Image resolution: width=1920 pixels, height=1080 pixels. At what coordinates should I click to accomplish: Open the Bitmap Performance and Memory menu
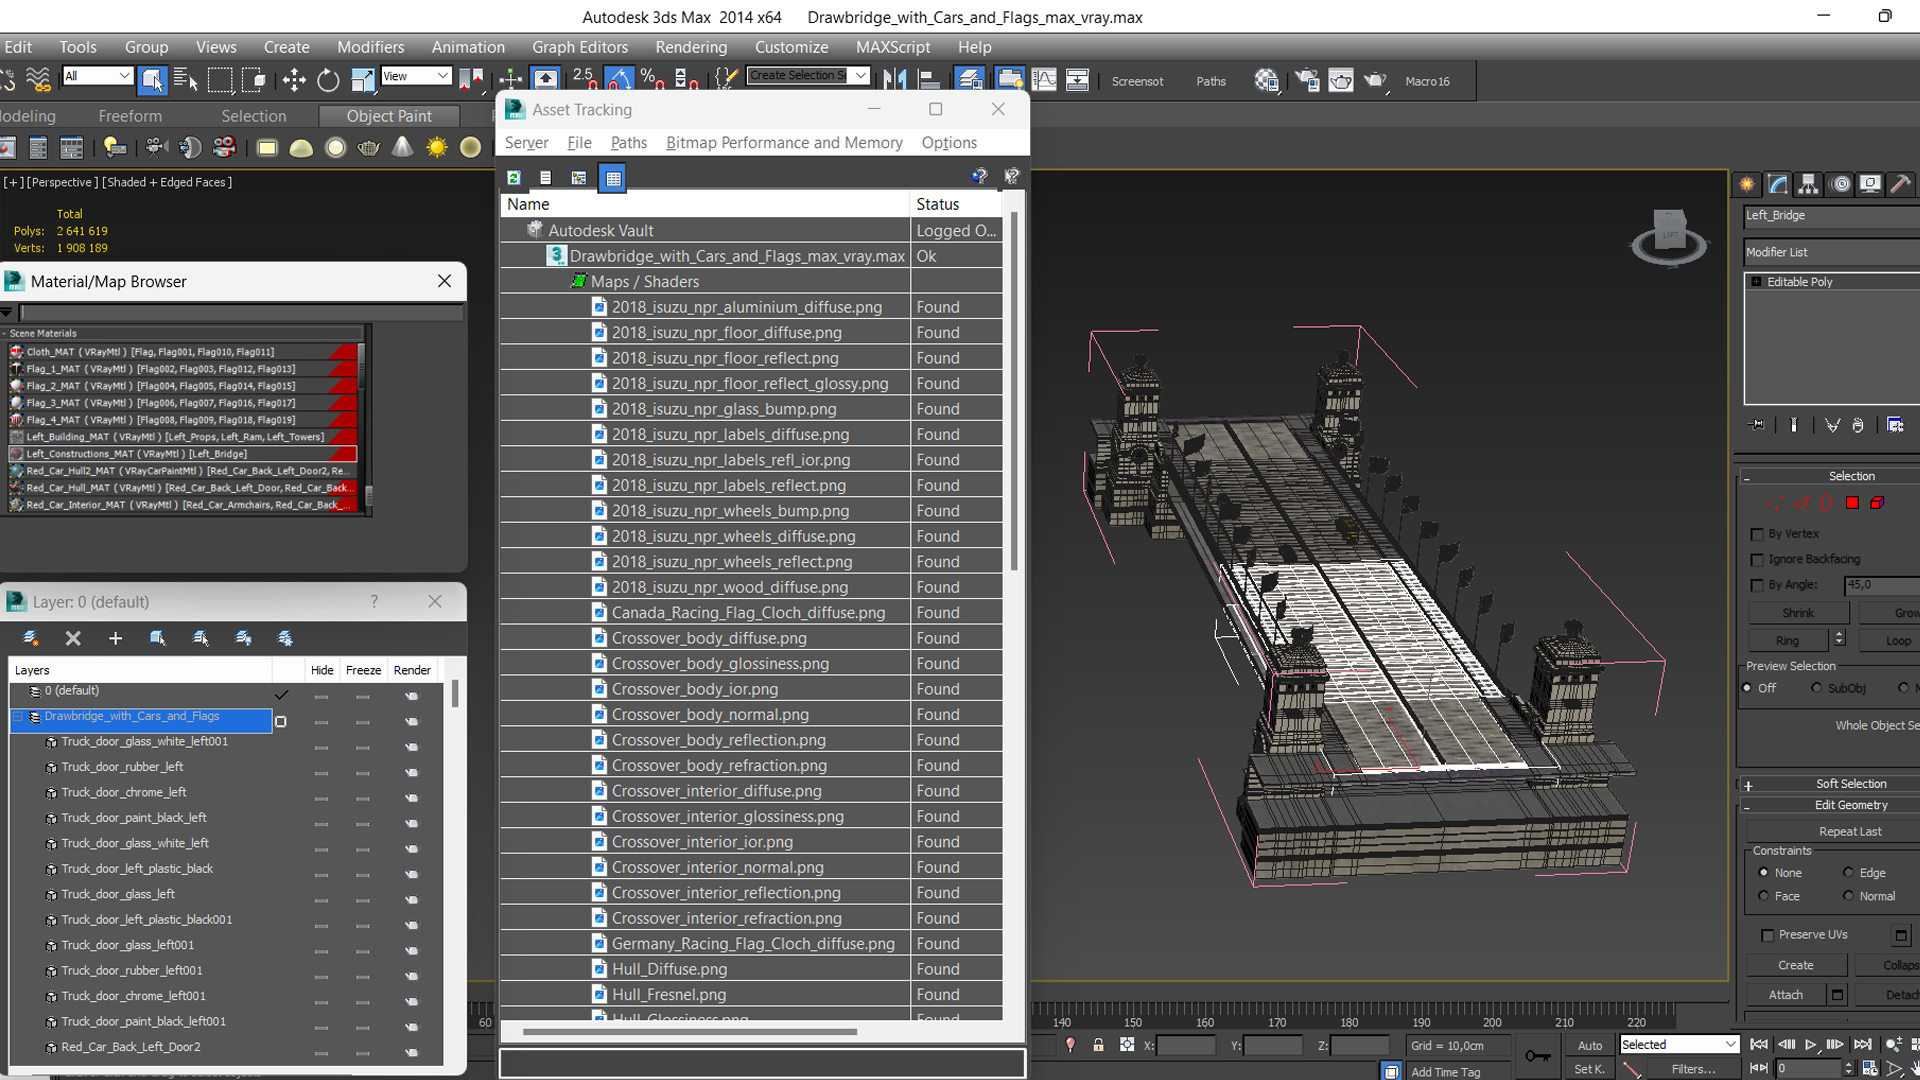(784, 143)
